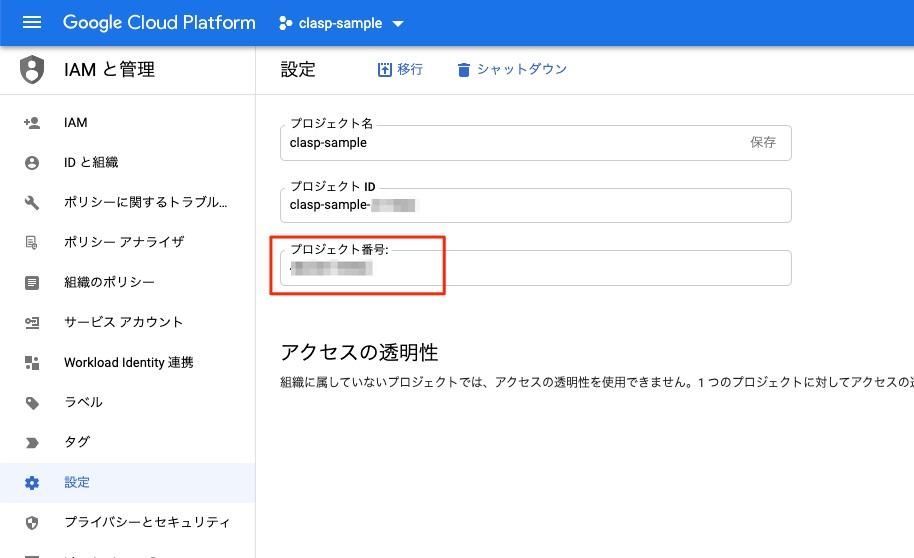This screenshot has height=558, width=914.
Task: Click the IAM と管理 shield icon
Action: click(x=32, y=69)
